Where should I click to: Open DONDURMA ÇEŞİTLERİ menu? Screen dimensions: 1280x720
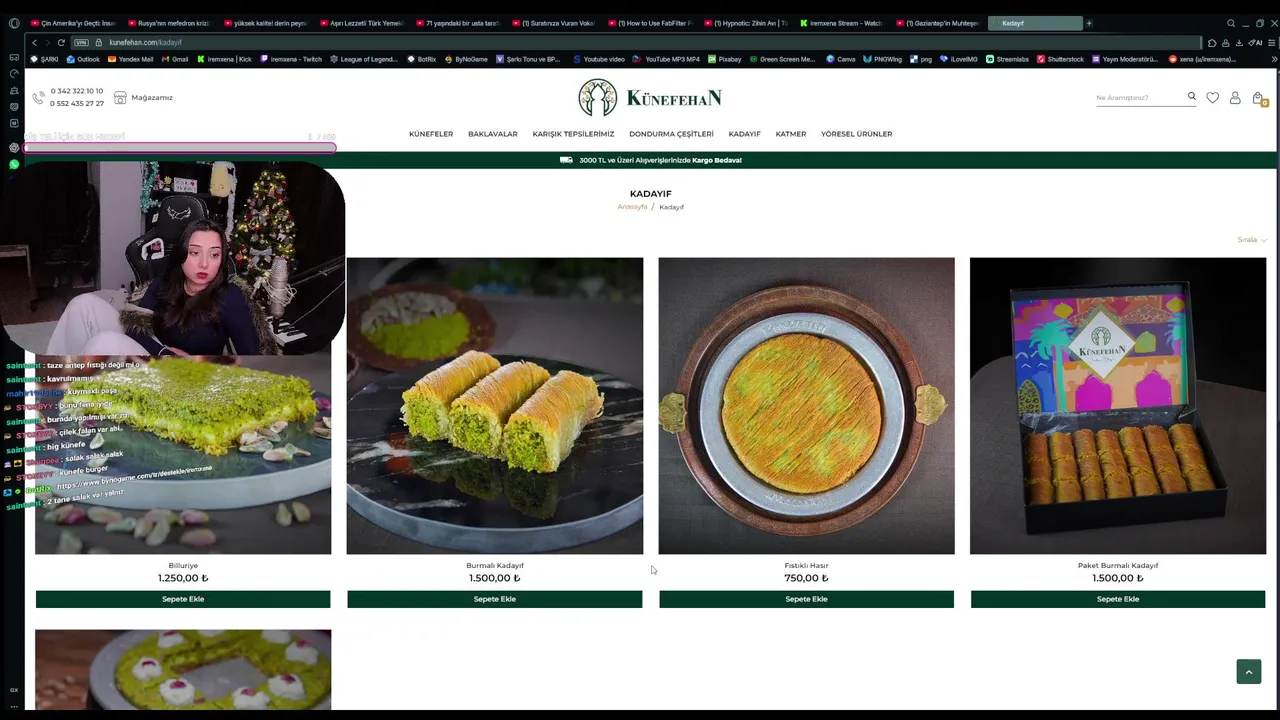[x=671, y=134]
